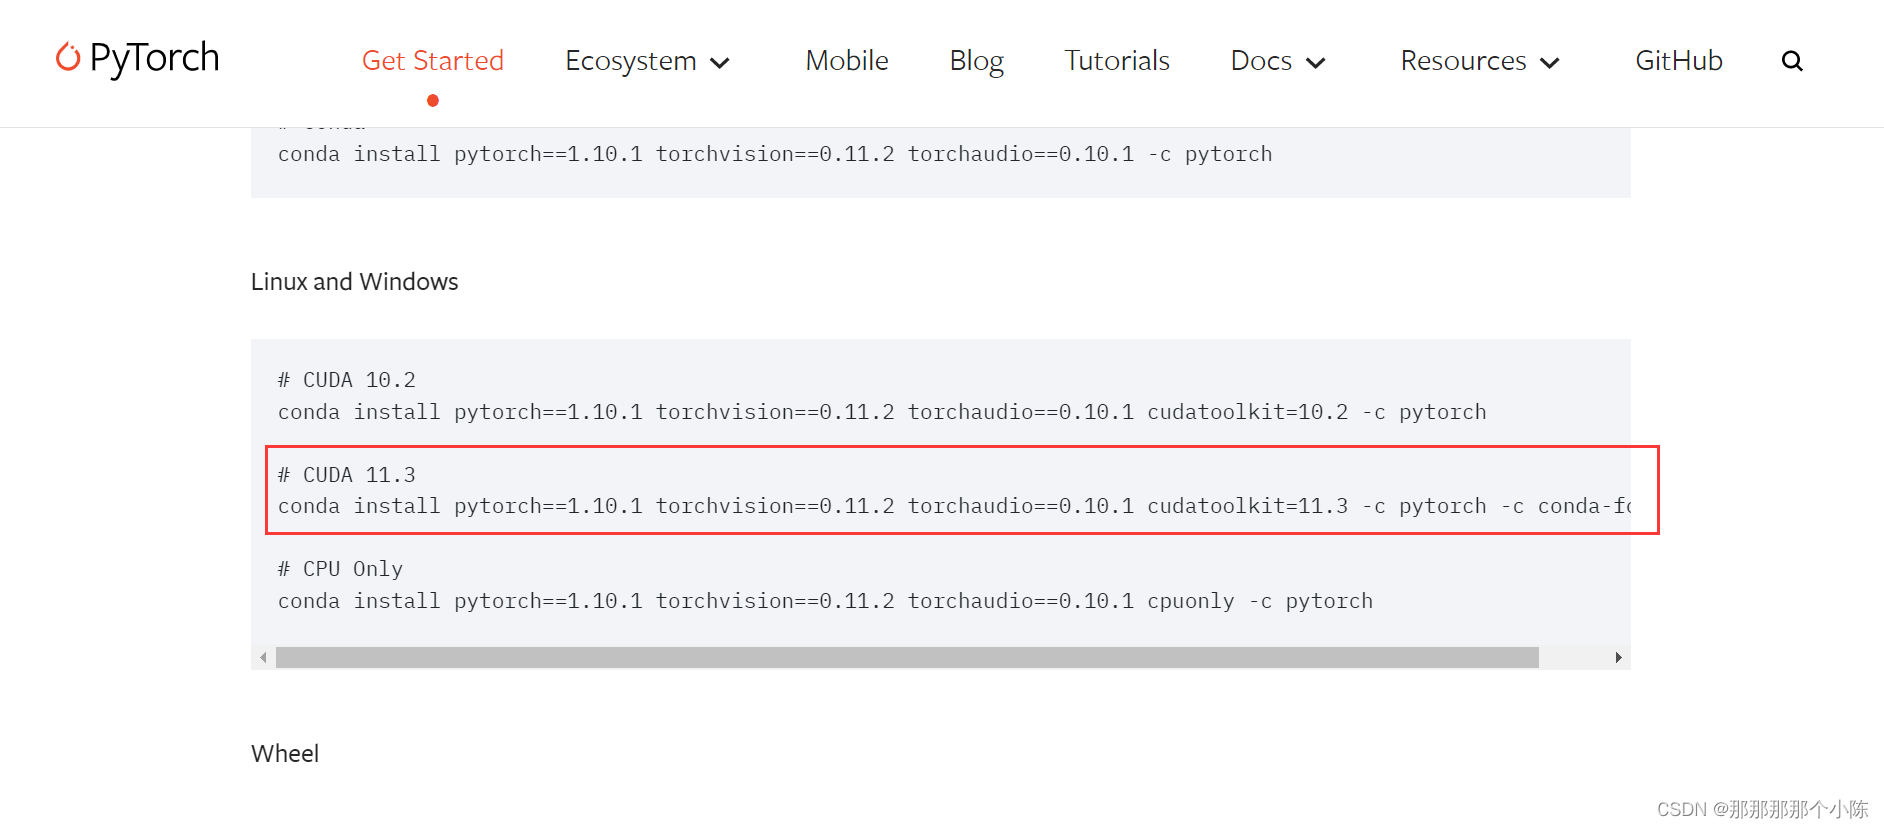
Task: Click the code block right scroll arrow
Action: tap(1618, 657)
